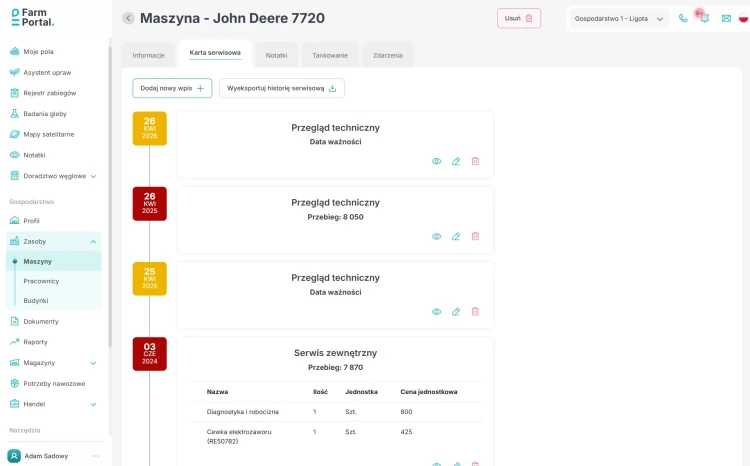This screenshot has height=466, width=750.
Task: Open the Gospodarstwo 1 - Ligota farm dropdown
Action: (618, 19)
